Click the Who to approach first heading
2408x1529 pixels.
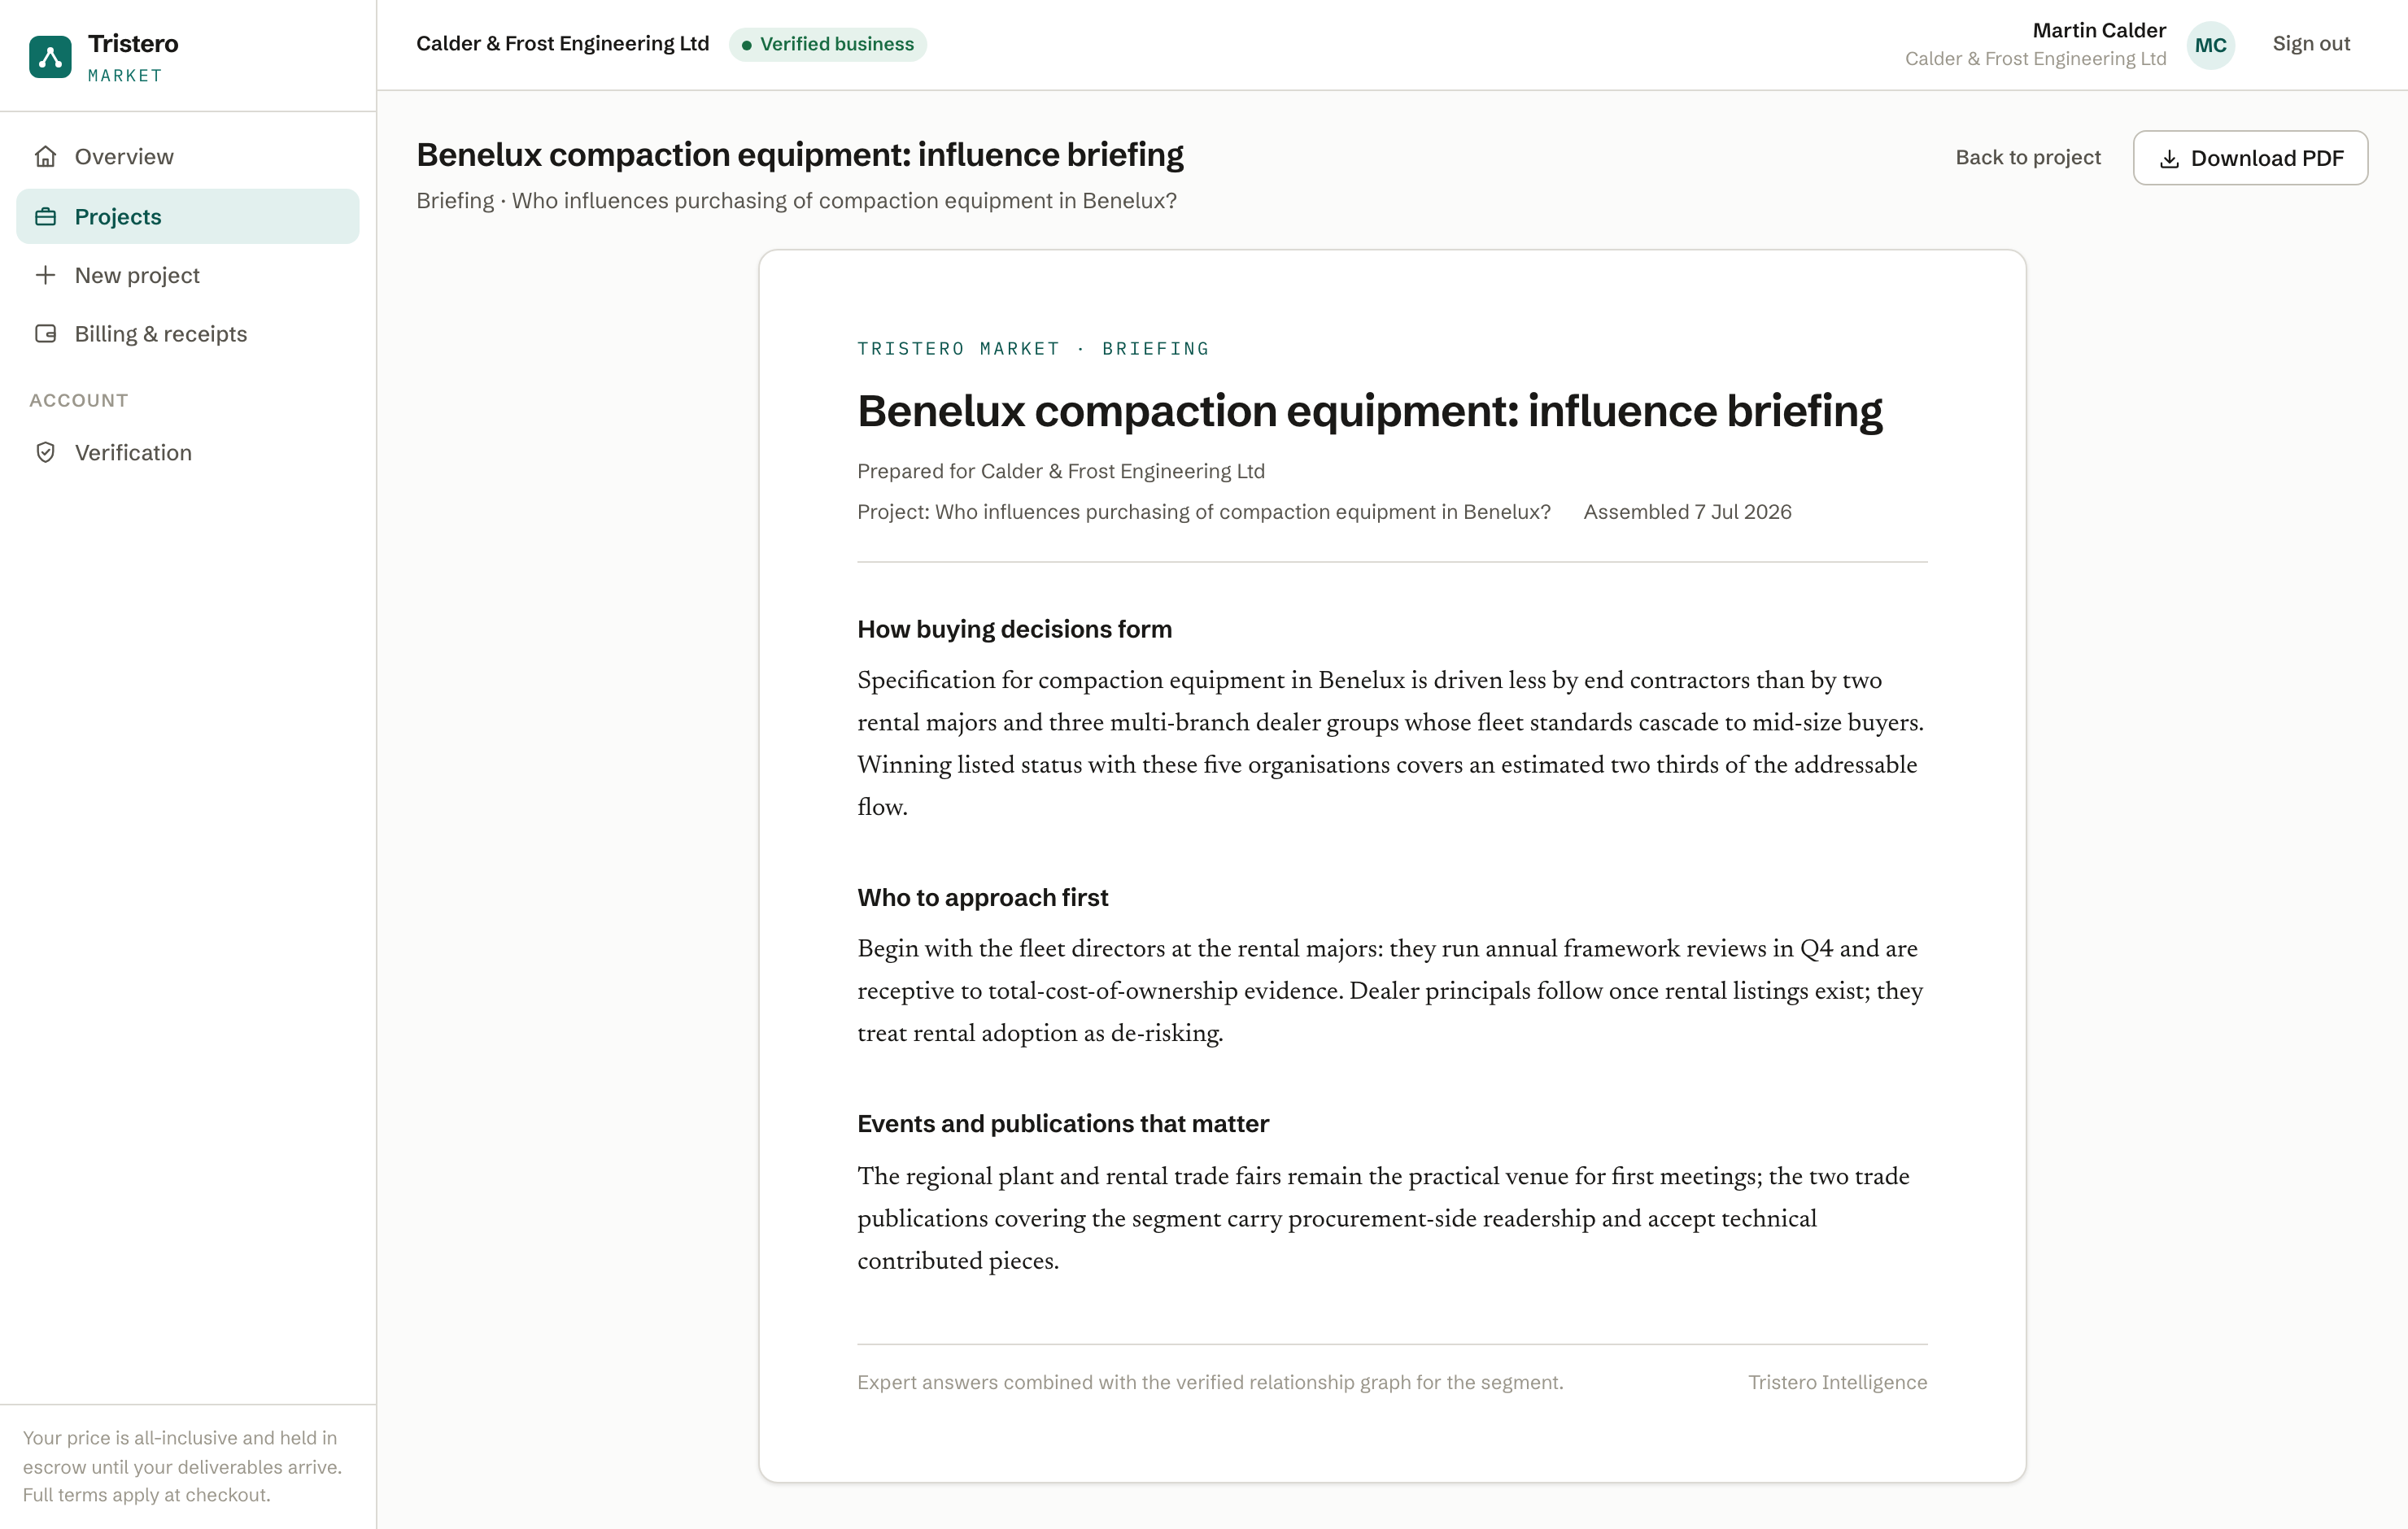coord(982,898)
